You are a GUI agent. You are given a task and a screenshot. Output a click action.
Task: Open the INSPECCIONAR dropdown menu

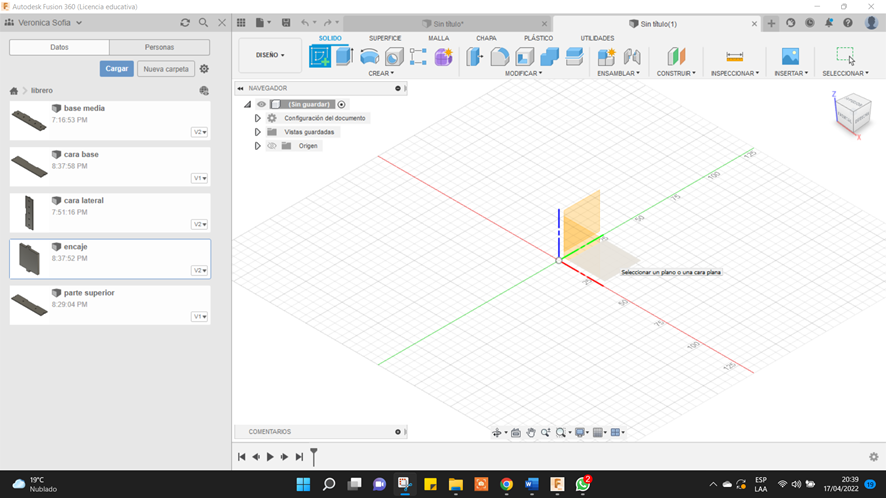pos(735,73)
